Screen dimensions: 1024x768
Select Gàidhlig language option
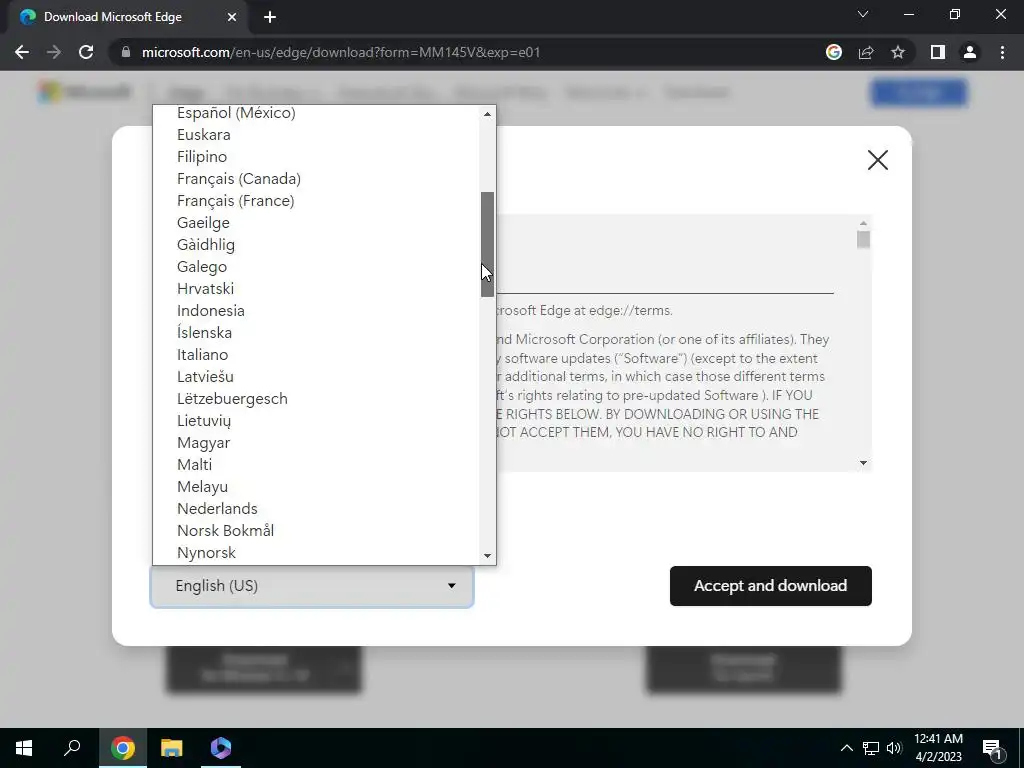(x=316, y=245)
